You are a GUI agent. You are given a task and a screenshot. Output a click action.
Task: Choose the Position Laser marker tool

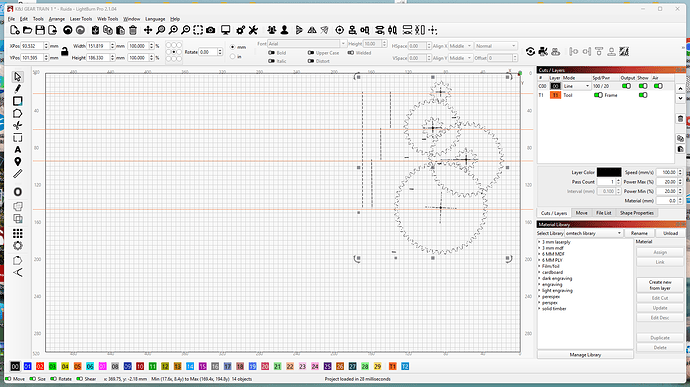pyautogui.click(x=18, y=162)
